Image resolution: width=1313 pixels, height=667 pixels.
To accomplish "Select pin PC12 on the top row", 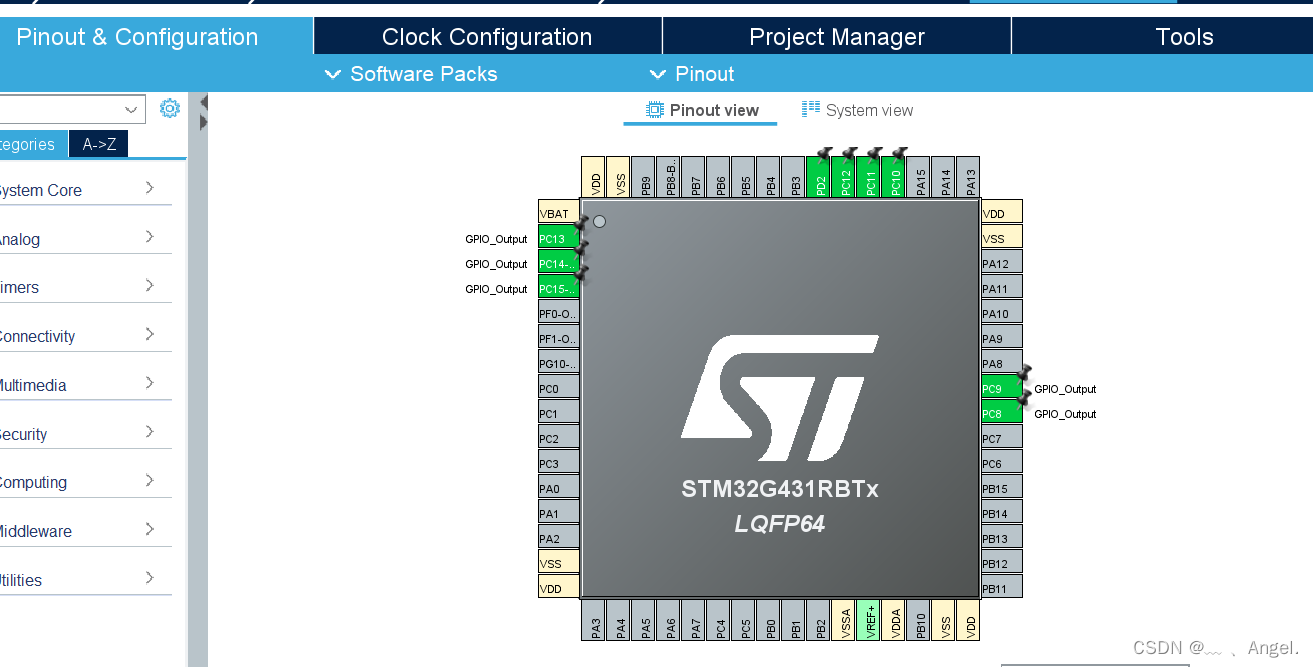I will (x=844, y=177).
